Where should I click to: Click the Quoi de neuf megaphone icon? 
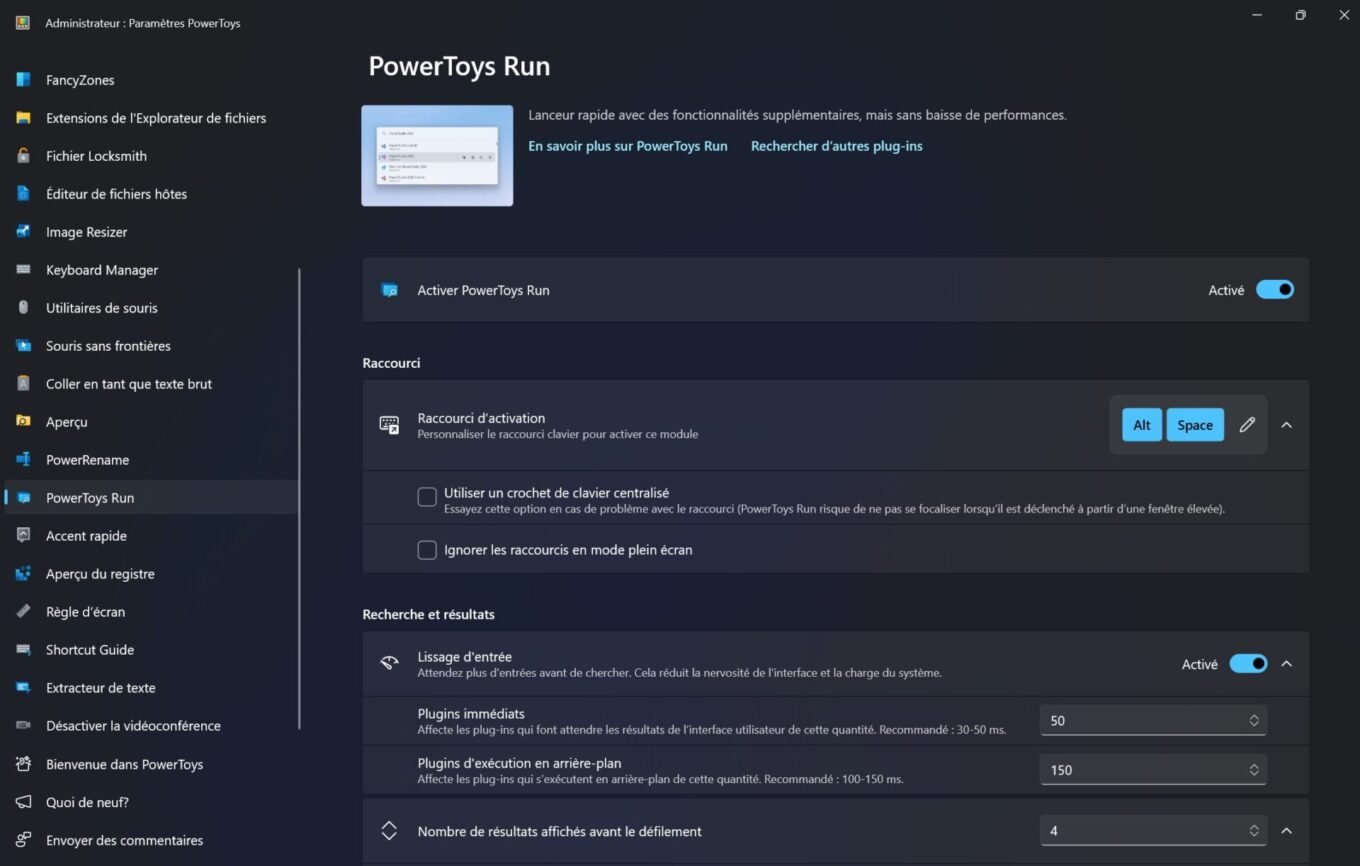coord(23,802)
